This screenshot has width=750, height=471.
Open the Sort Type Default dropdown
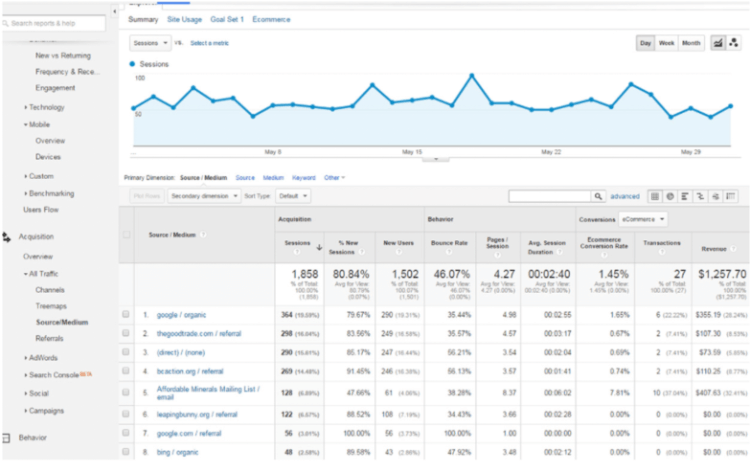click(x=293, y=196)
